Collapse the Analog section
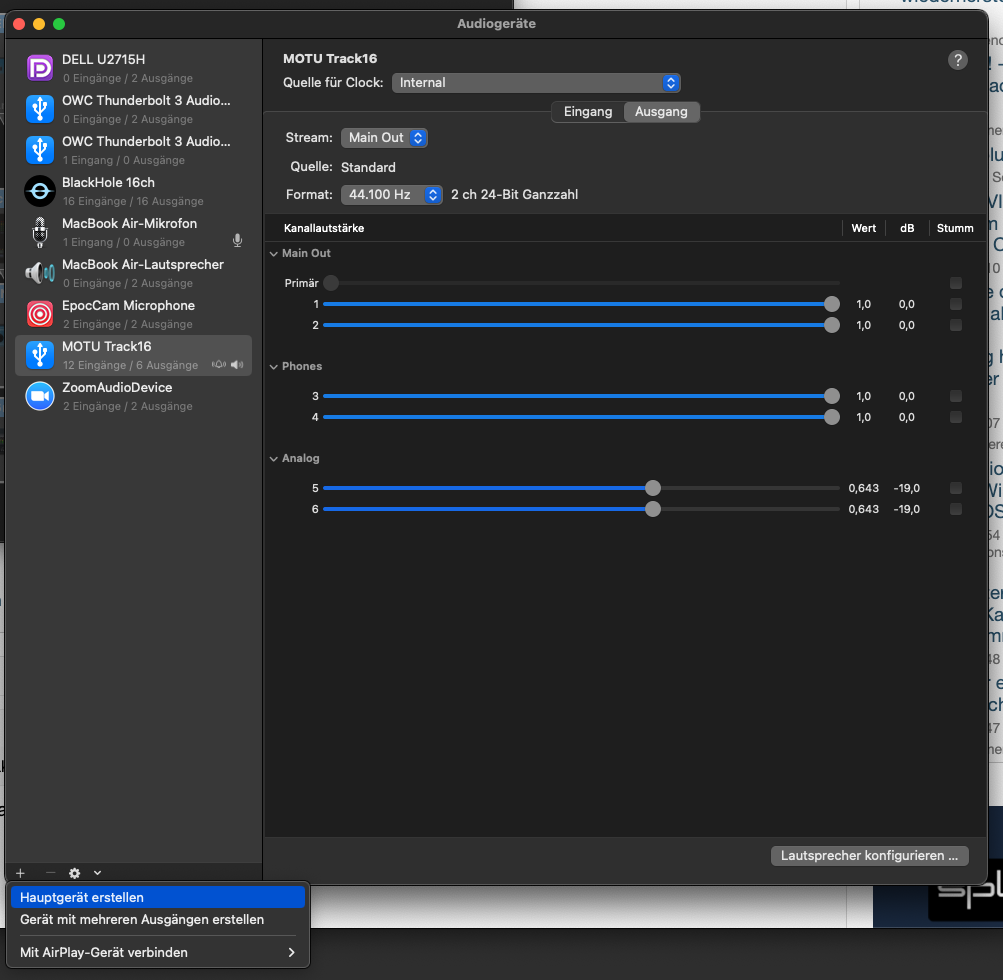Image resolution: width=1003 pixels, height=980 pixels. pyautogui.click(x=274, y=459)
